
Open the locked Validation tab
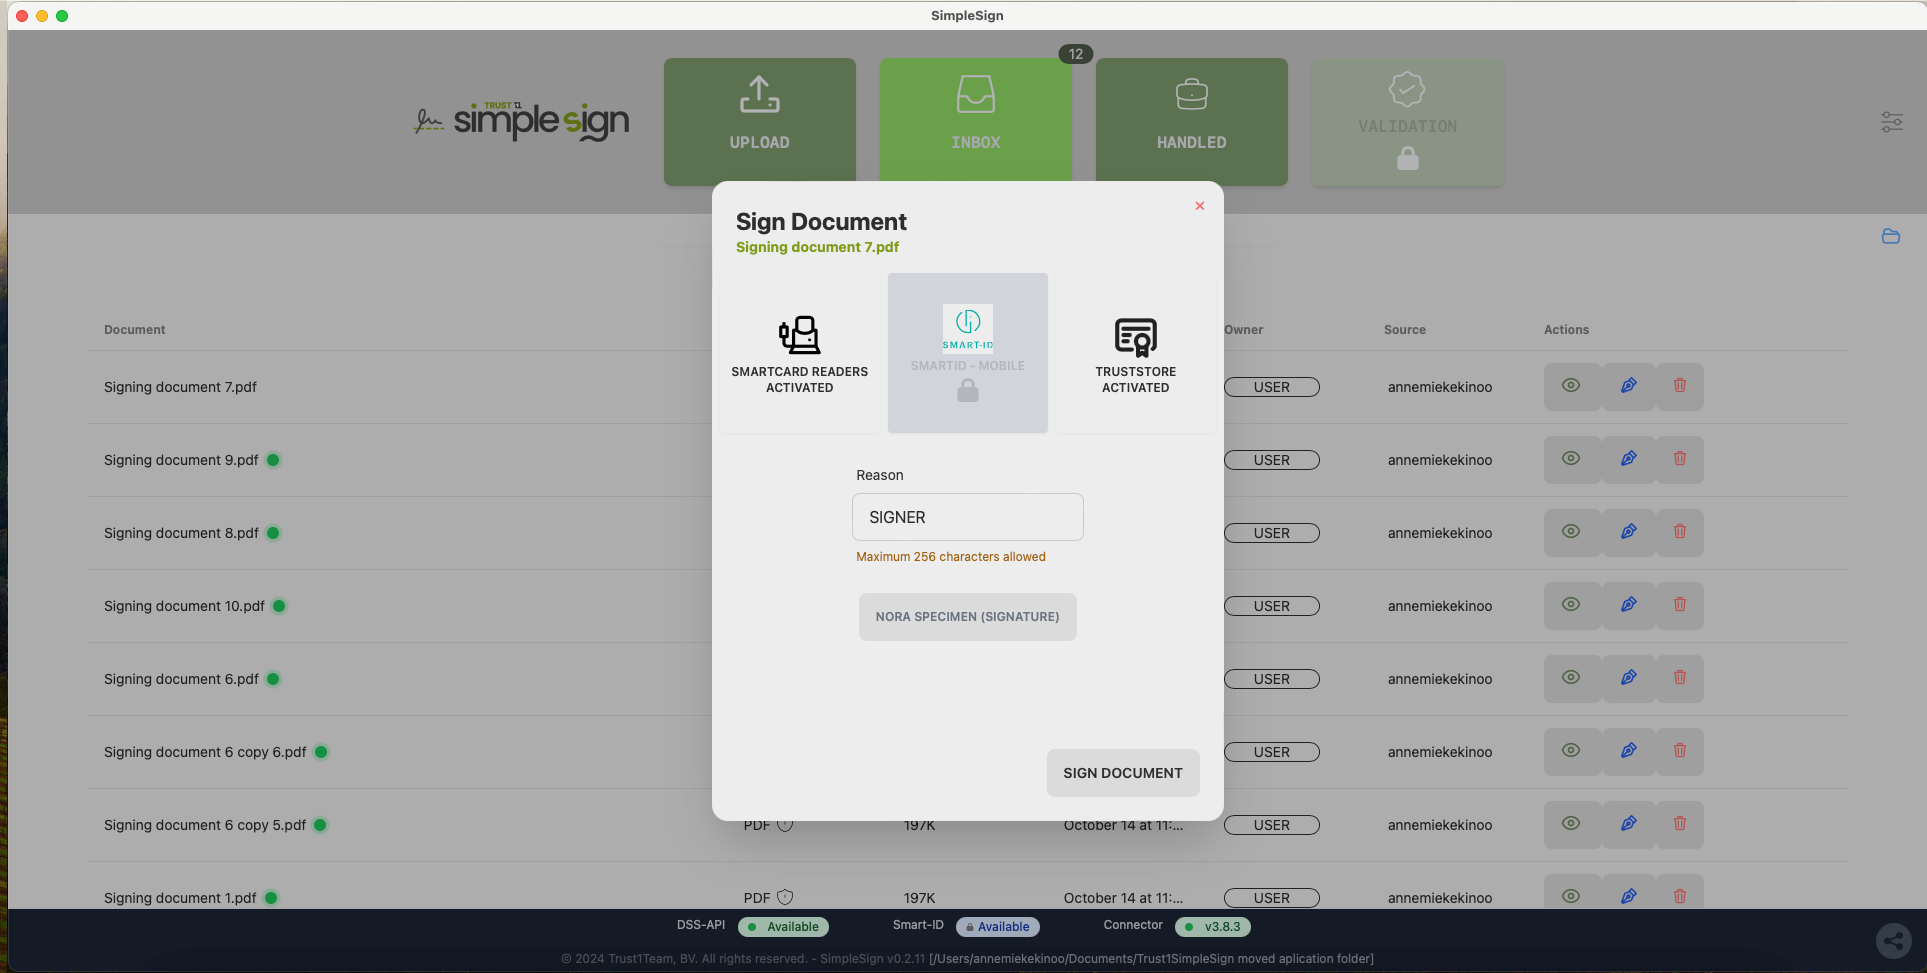1407,121
